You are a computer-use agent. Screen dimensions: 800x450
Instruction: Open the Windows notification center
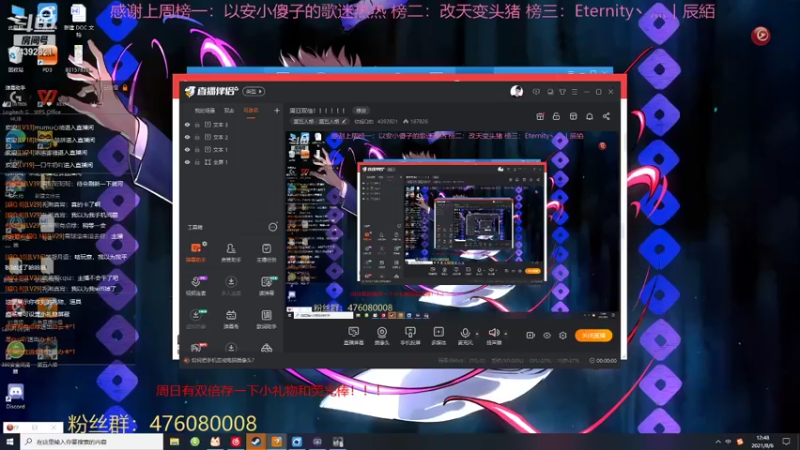(x=786, y=441)
